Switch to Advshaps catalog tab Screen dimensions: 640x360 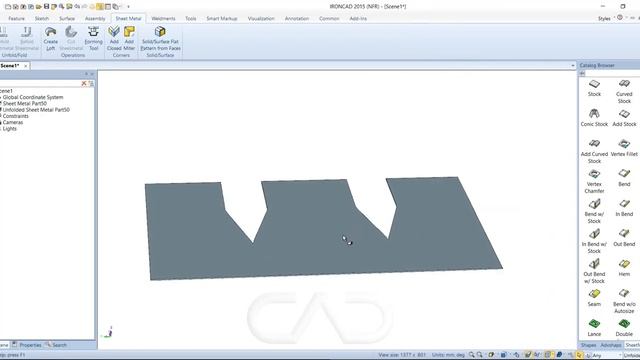point(611,345)
